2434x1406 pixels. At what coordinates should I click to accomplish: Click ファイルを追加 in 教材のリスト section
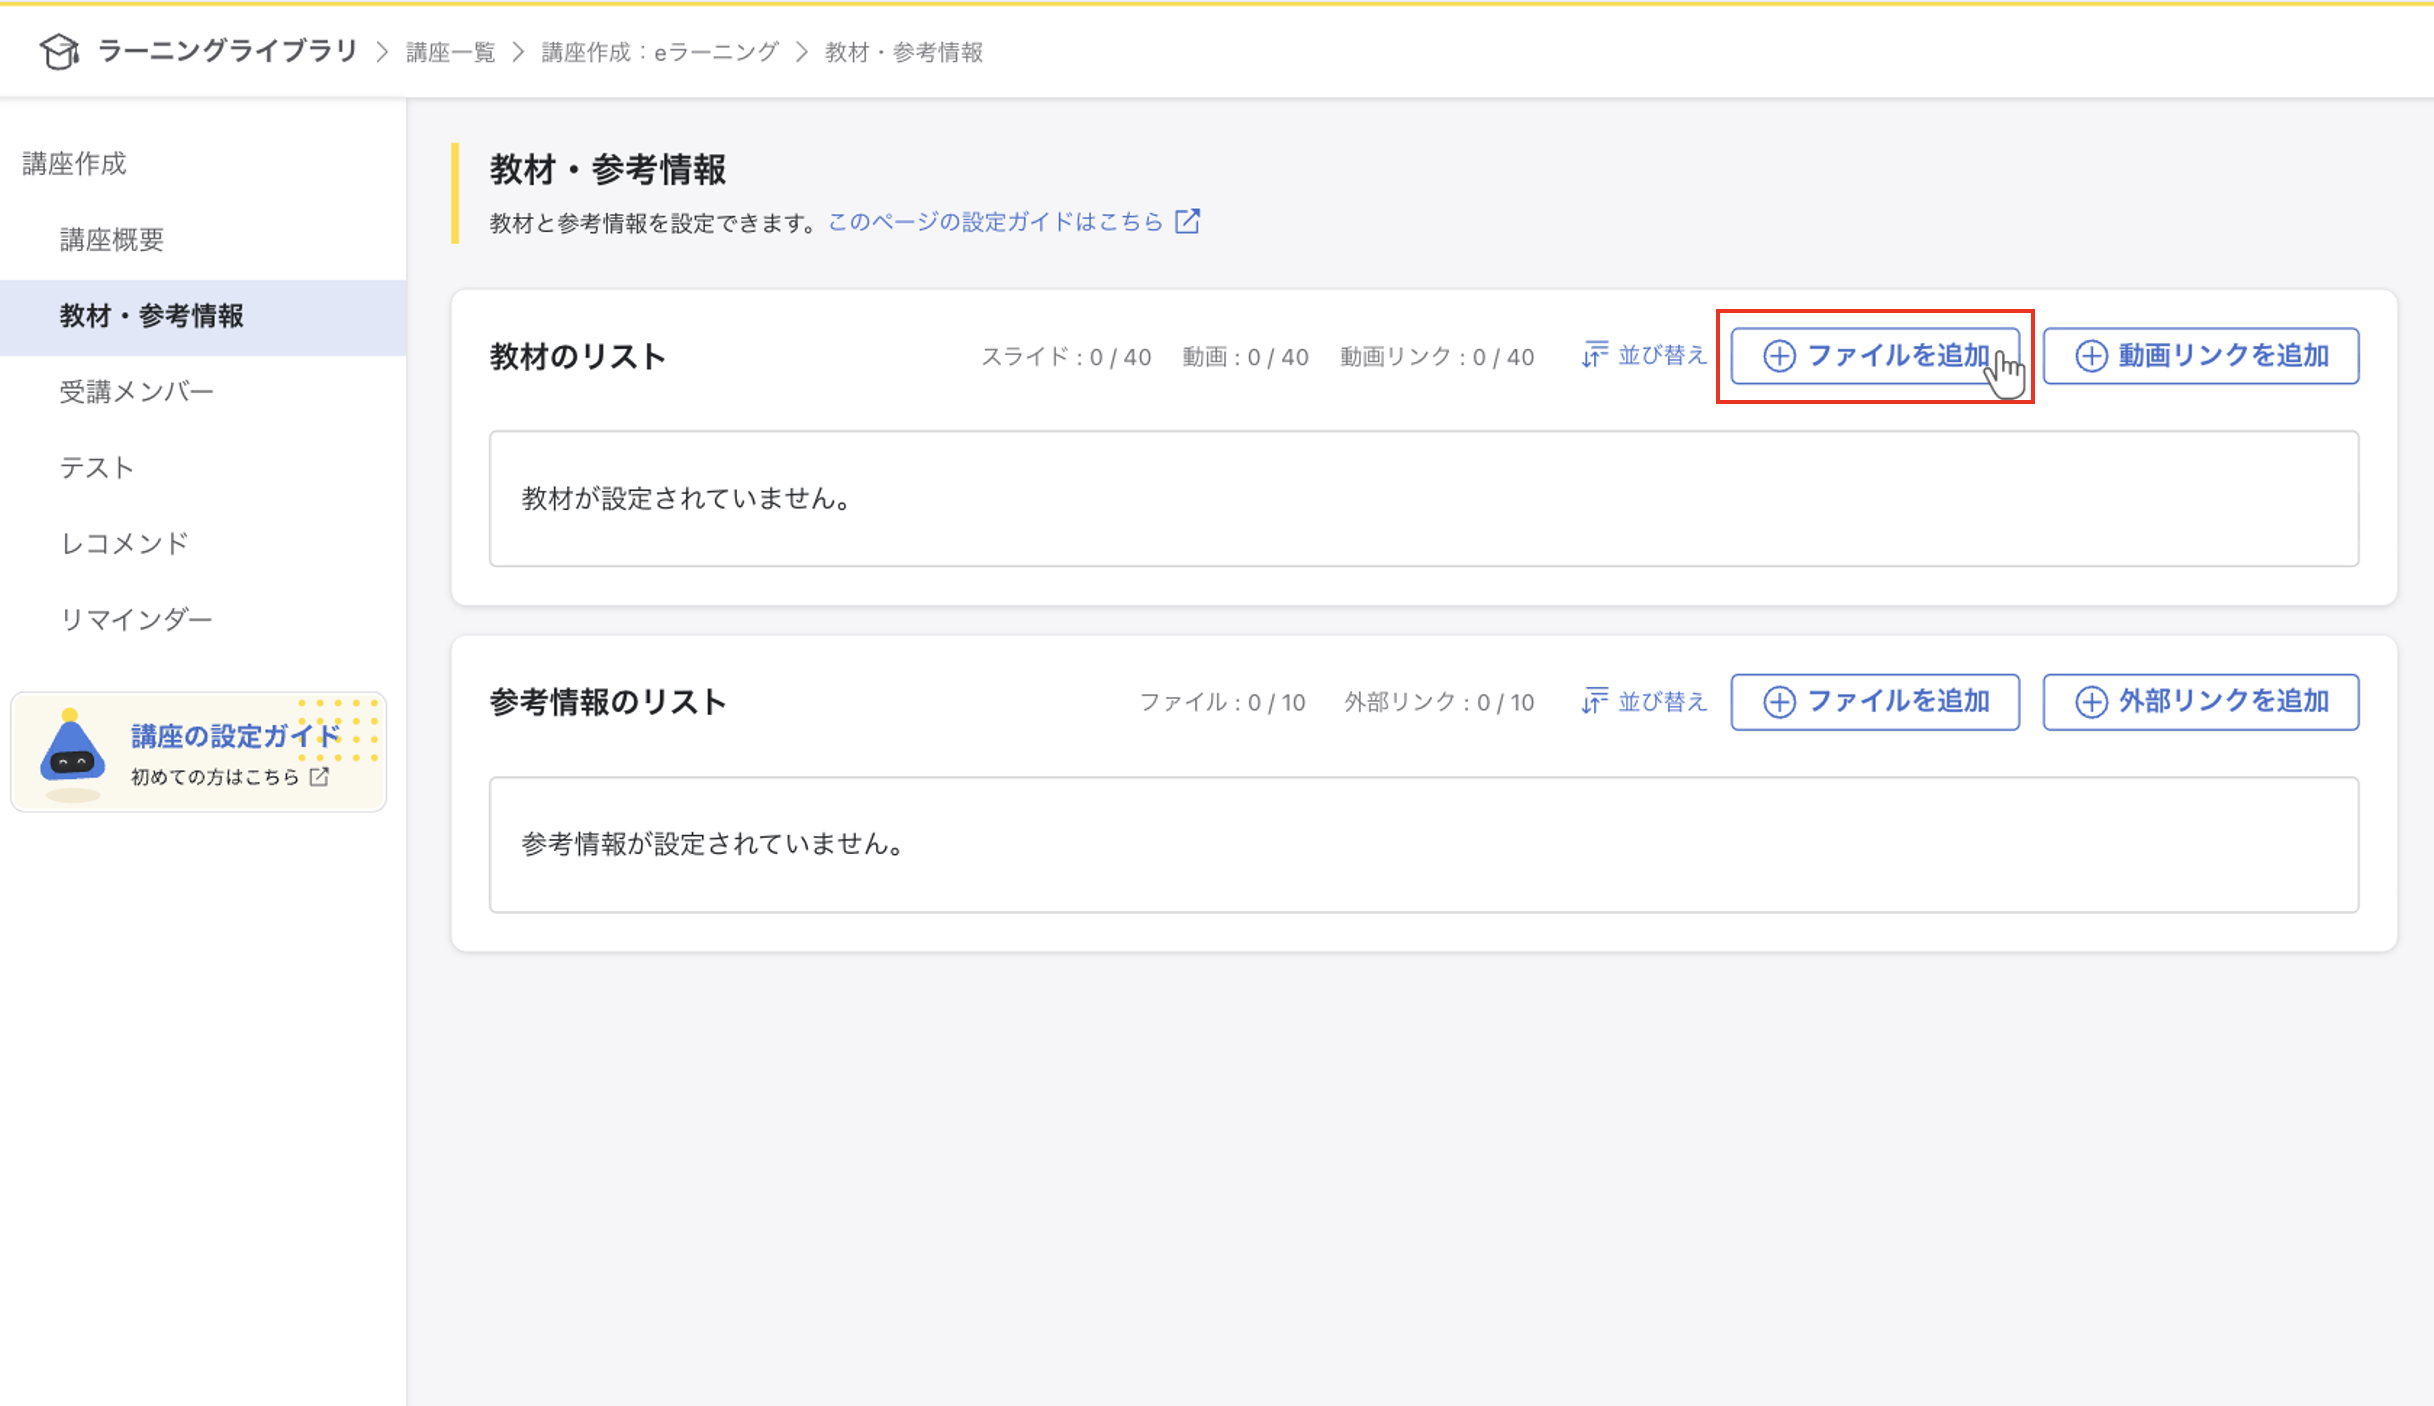pos(1875,355)
